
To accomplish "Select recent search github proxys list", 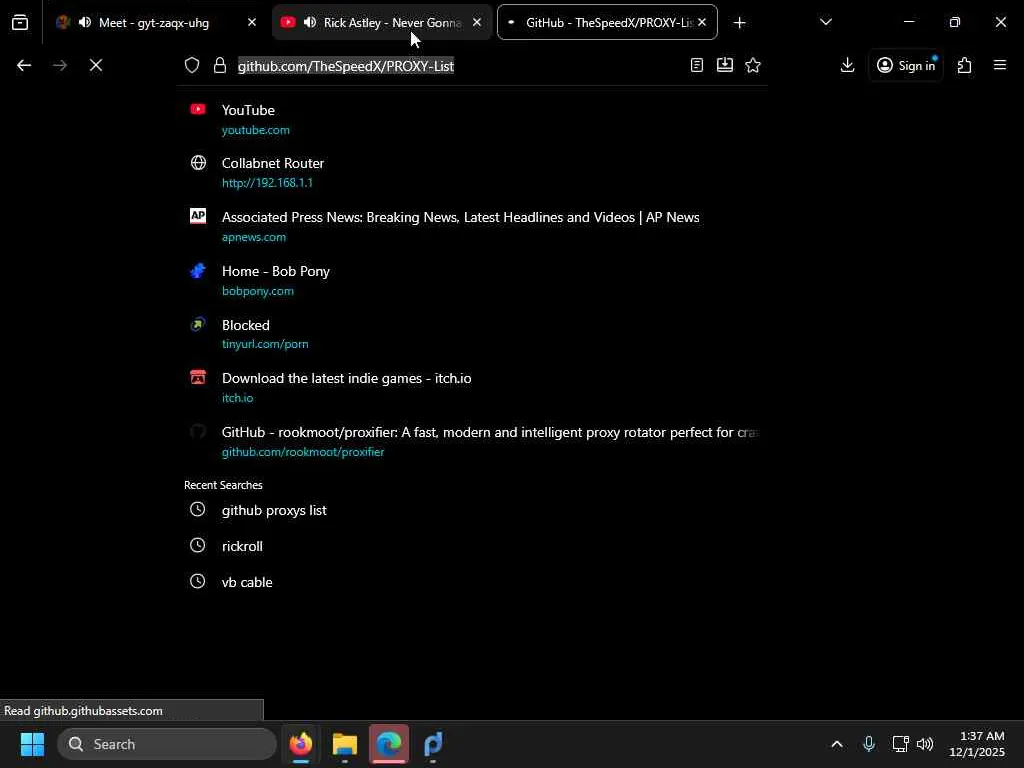I will [x=471, y=510].
